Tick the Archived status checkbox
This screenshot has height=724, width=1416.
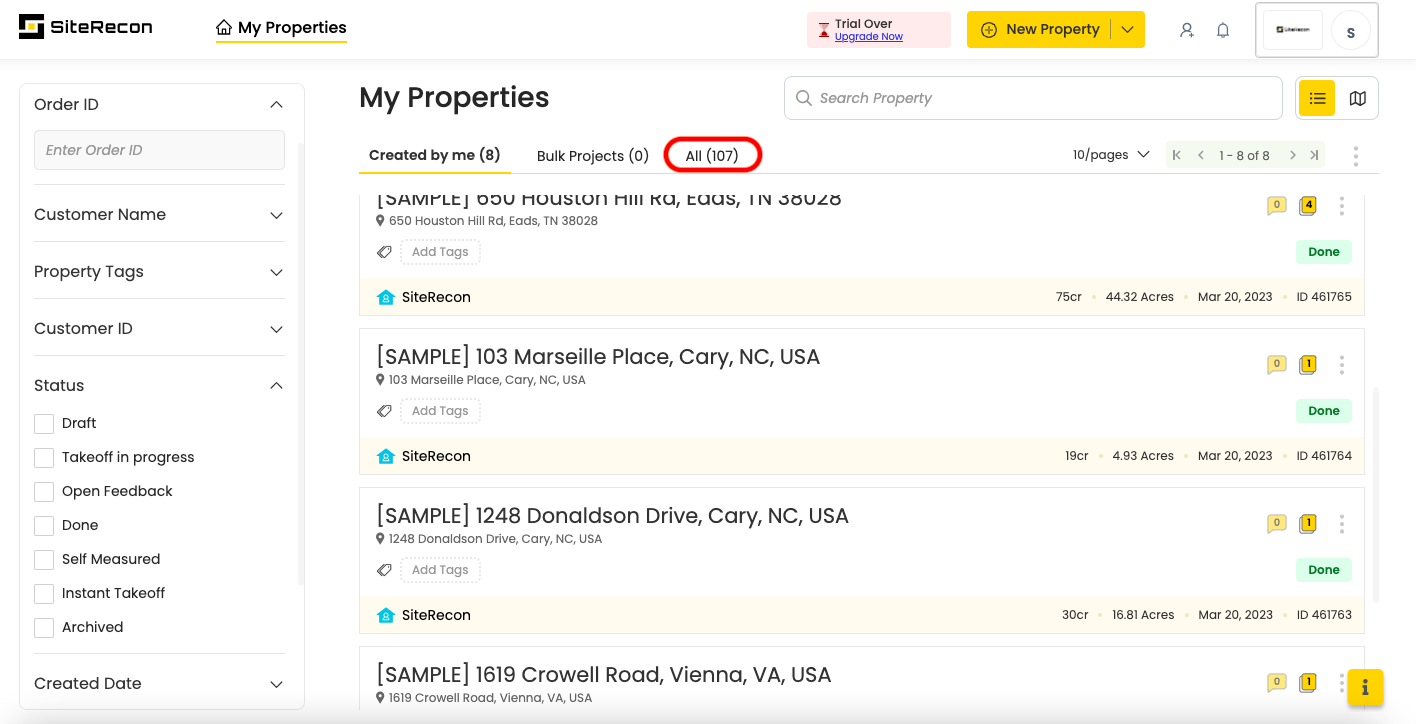[44, 628]
